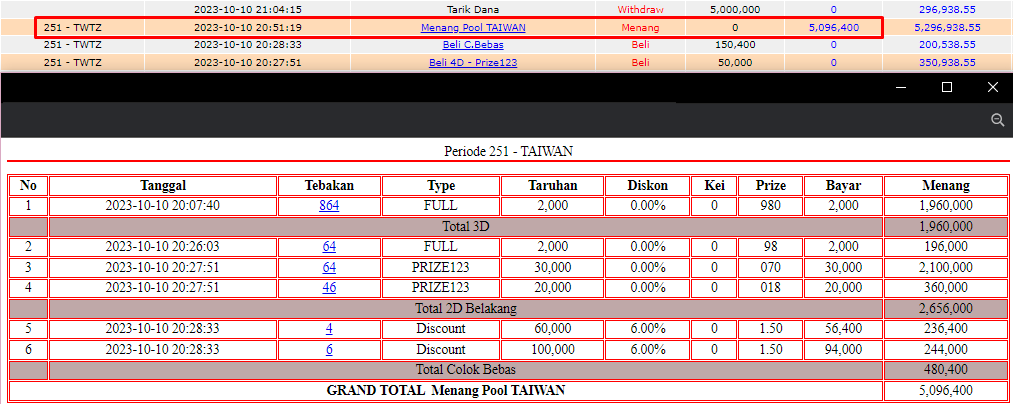This screenshot has width=1013, height=404.
Task: Click Total 2D Belakang amount 2,656,000
Action: tap(946, 309)
